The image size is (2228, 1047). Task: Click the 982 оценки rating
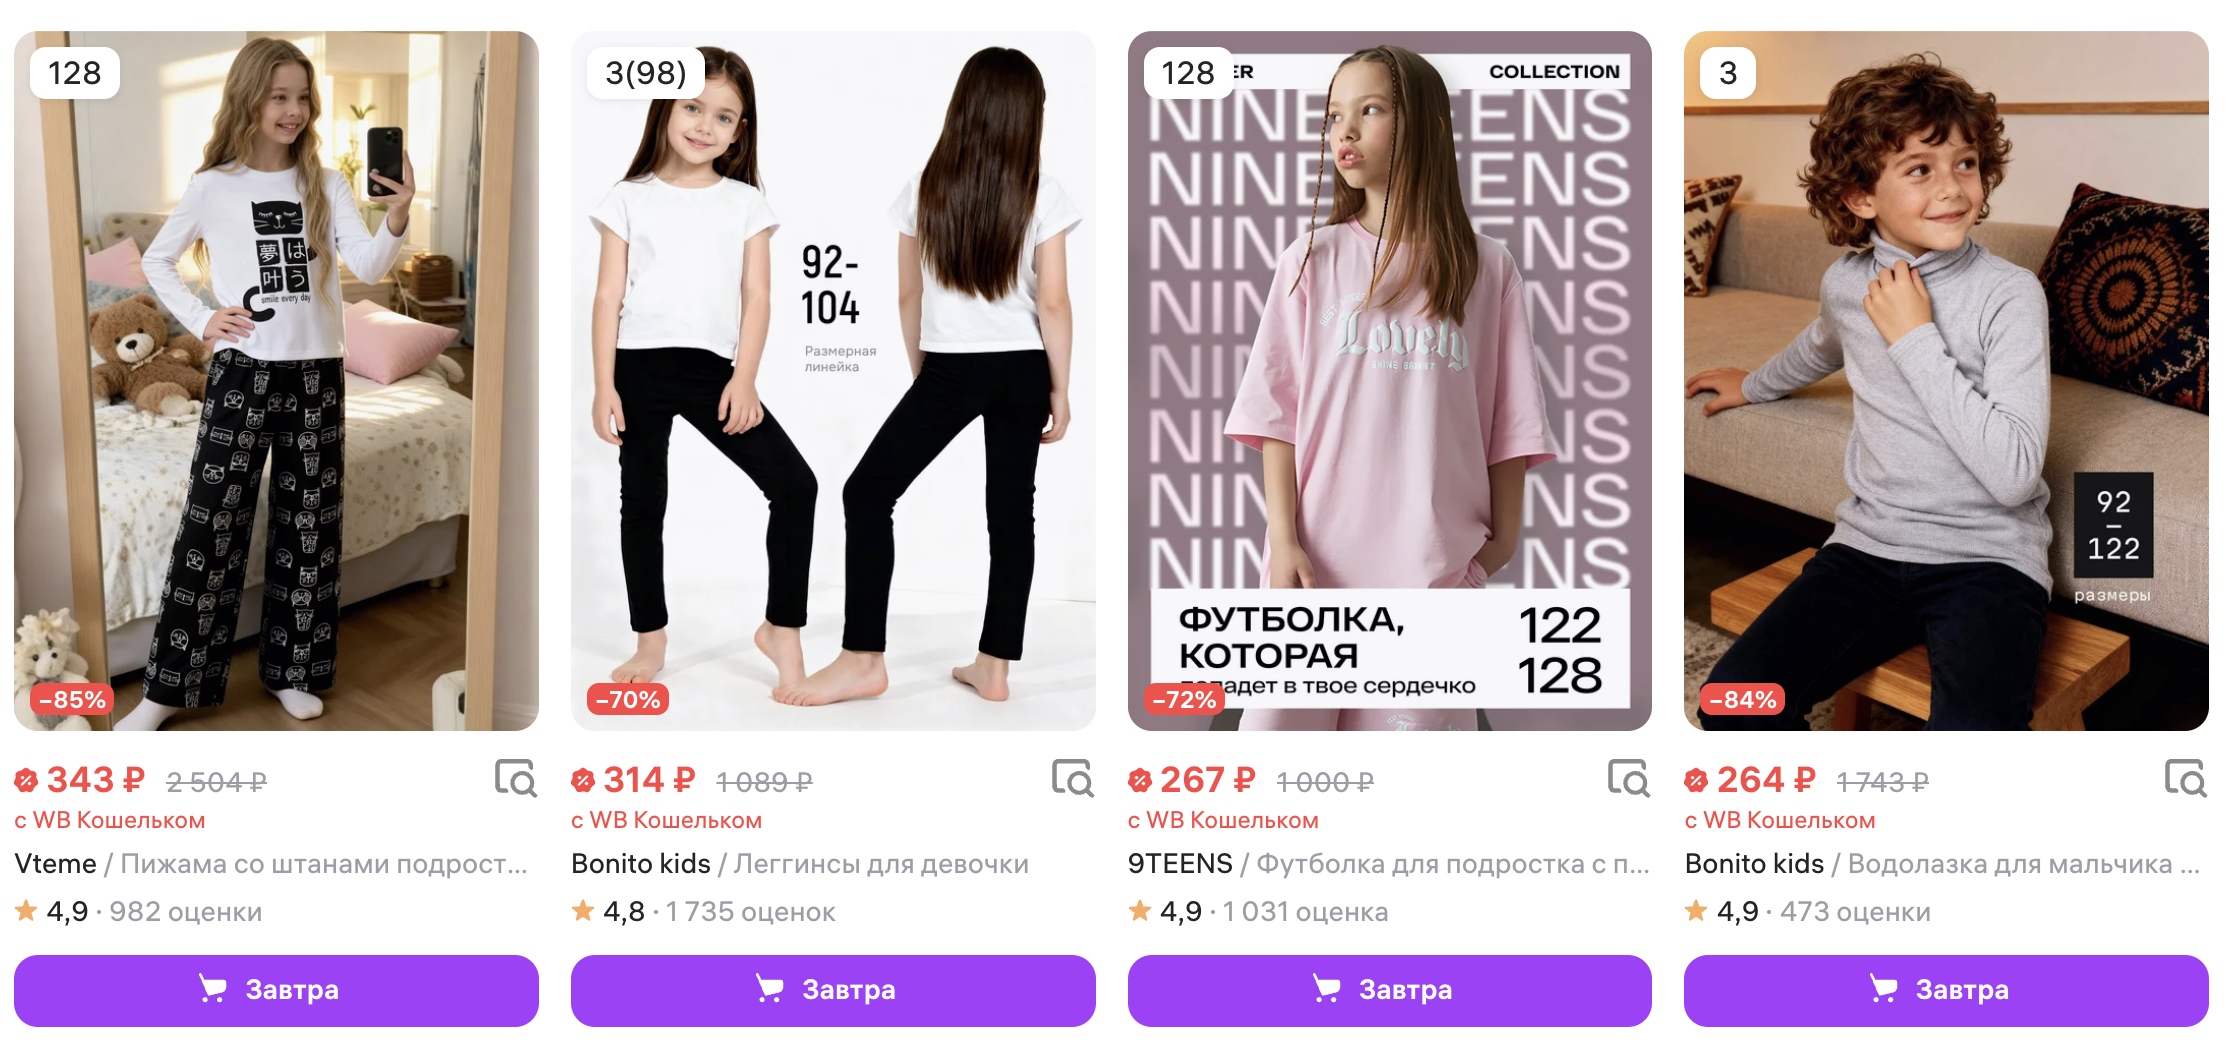(185, 912)
